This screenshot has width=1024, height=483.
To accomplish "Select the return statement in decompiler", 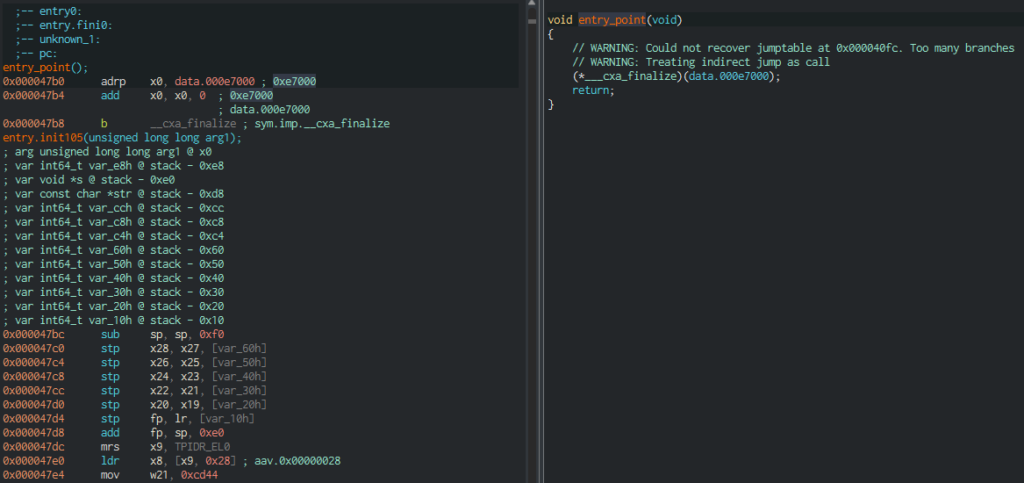I will pyautogui.click(x=593, y=90).
